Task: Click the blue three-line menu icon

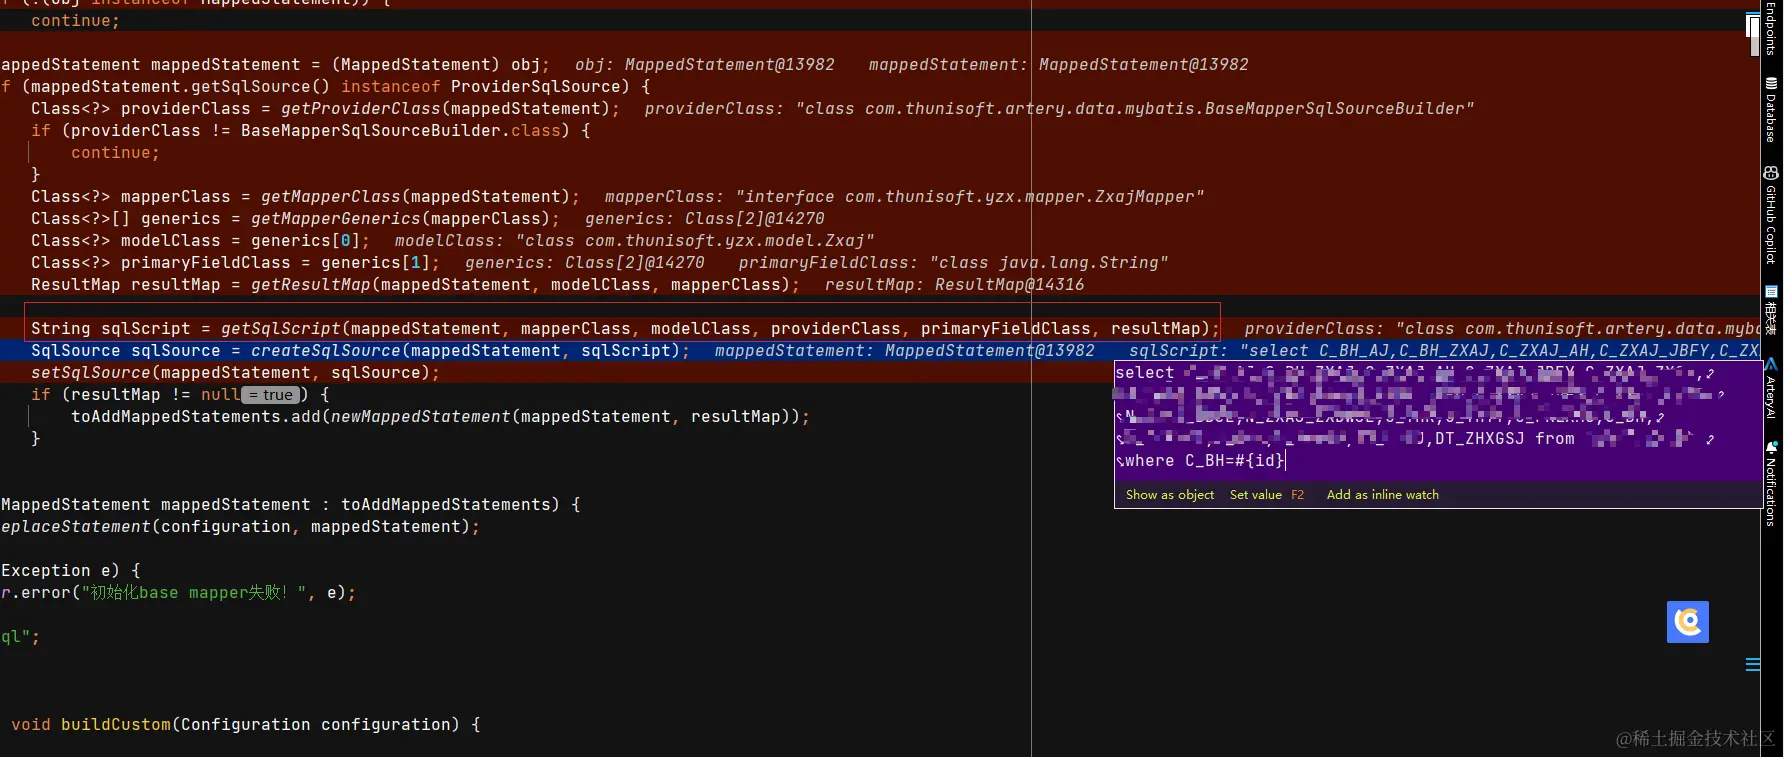Action: 1753,665
